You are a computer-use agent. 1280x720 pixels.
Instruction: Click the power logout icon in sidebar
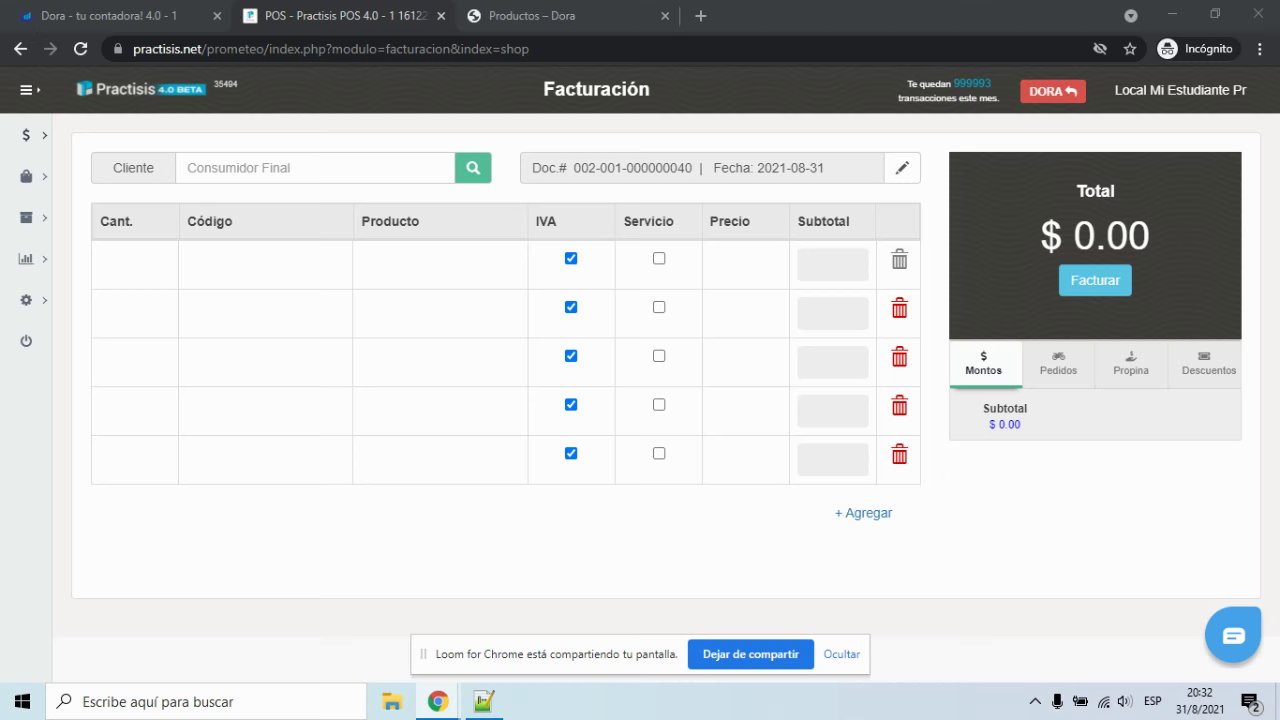click(26, 341)
